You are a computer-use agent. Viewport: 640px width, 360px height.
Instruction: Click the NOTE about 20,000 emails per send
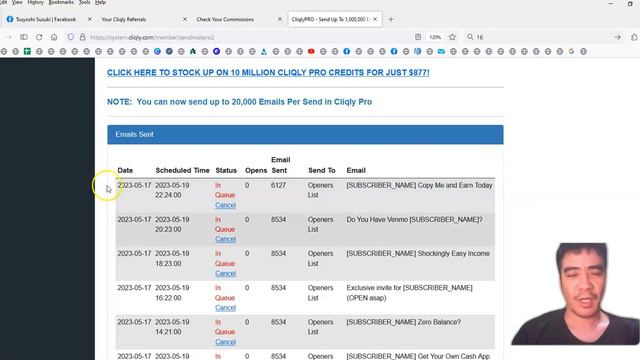point(239,102)
